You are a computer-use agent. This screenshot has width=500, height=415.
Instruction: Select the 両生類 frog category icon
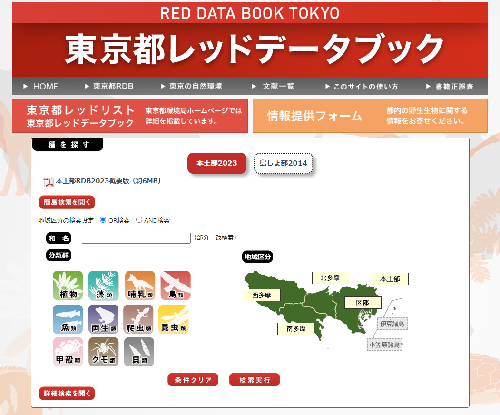tap(103, 319)
